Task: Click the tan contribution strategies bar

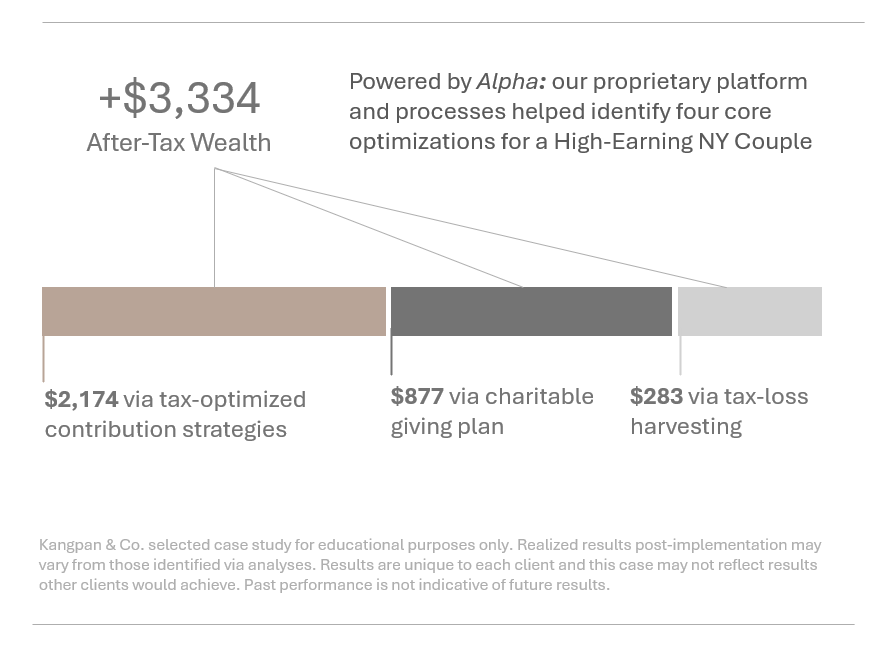Action: pos(213,311)
